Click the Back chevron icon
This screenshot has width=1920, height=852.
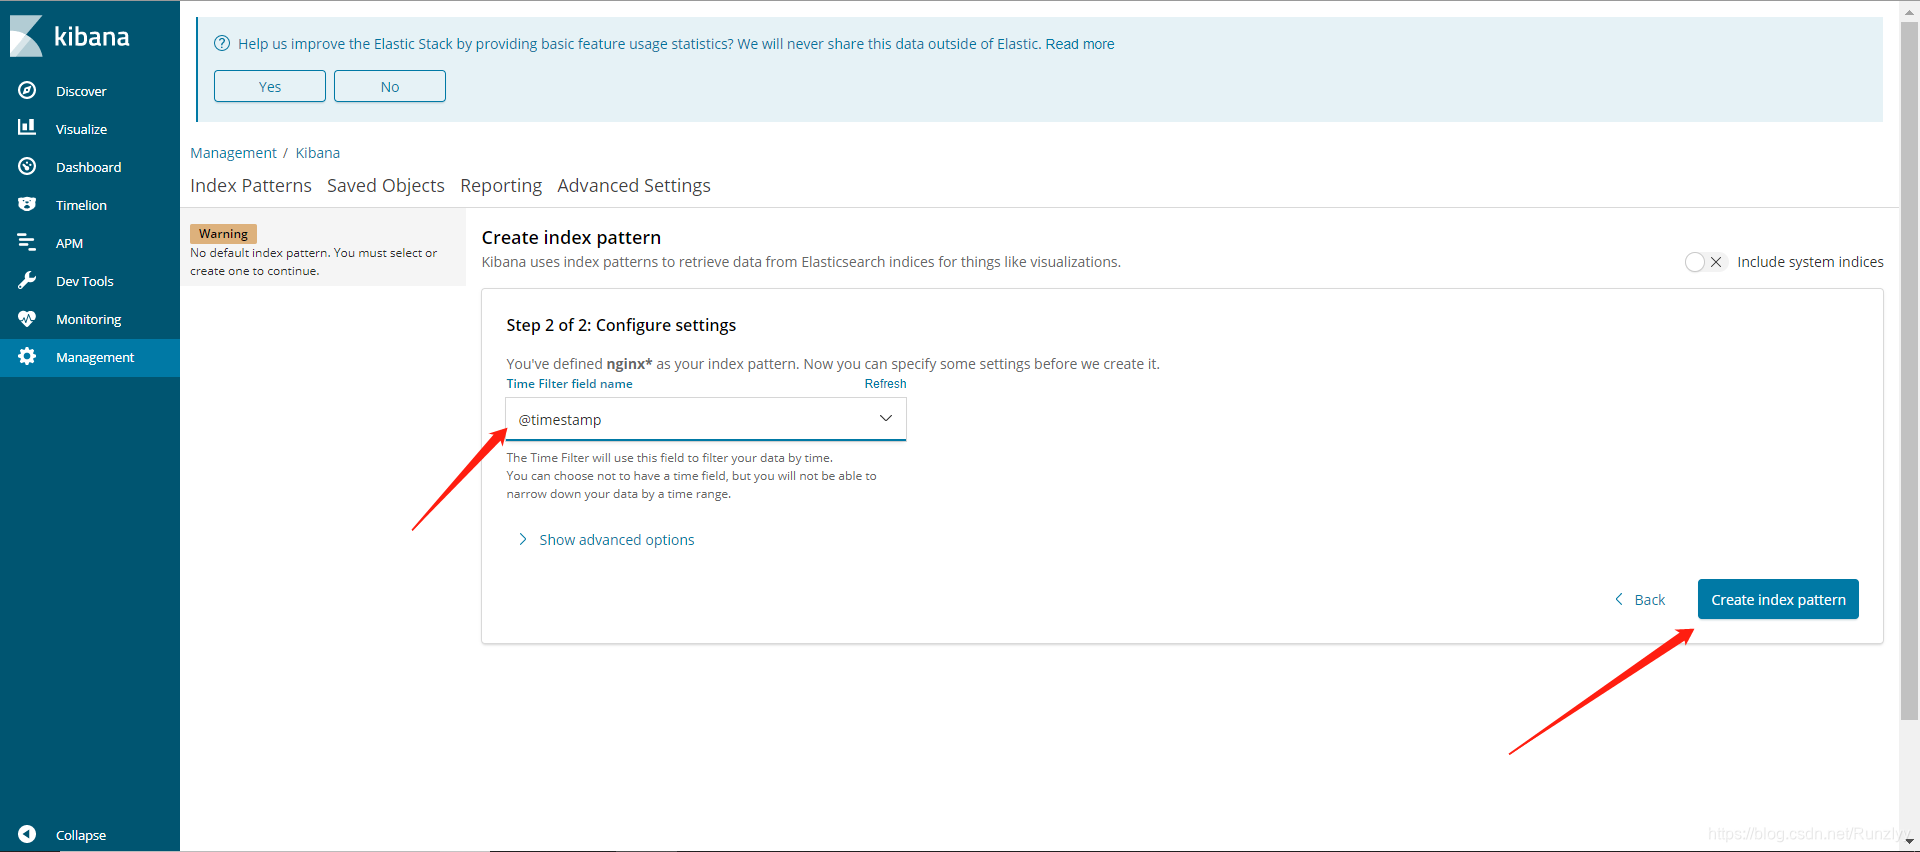click(1619, 599)
